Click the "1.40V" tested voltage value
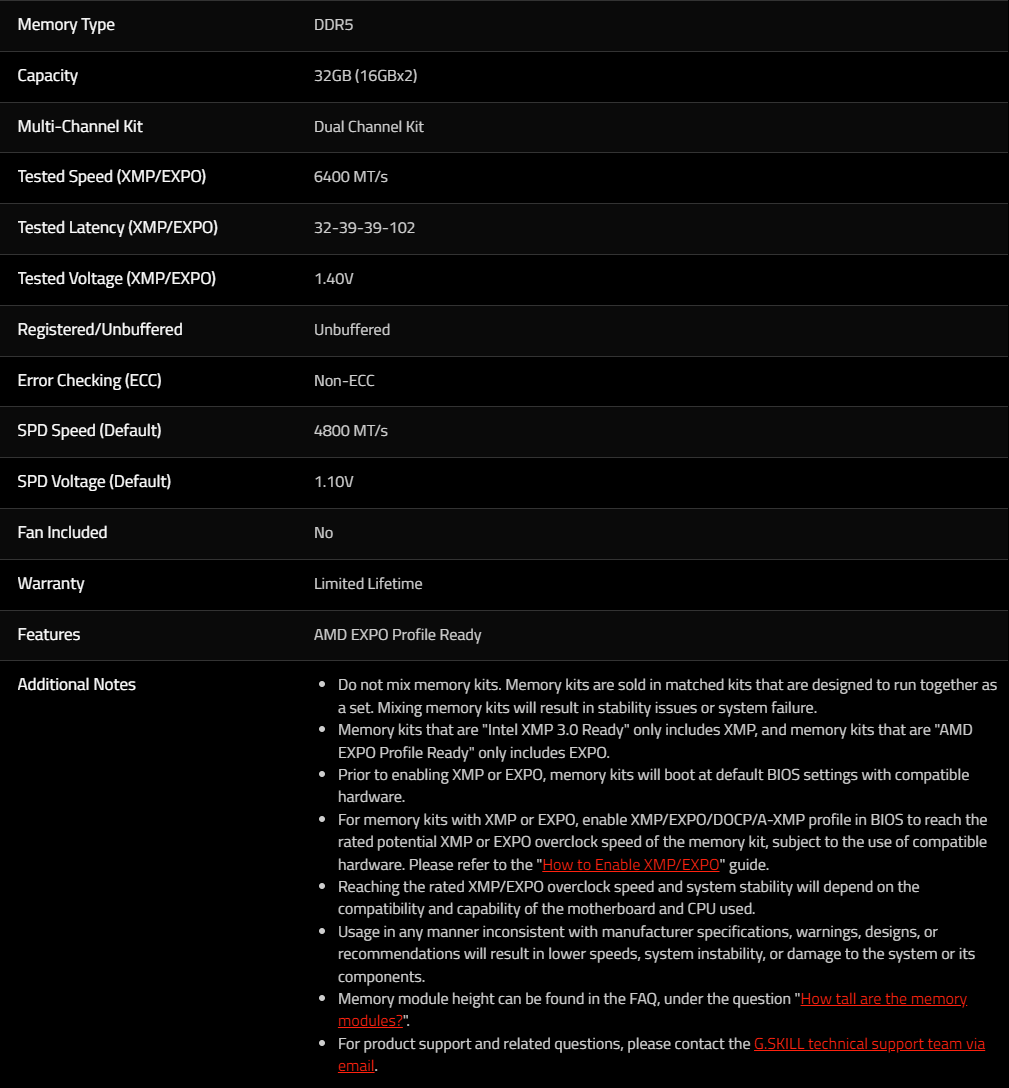This screenshot has height=1088, width=1009. tap(333, 279)
